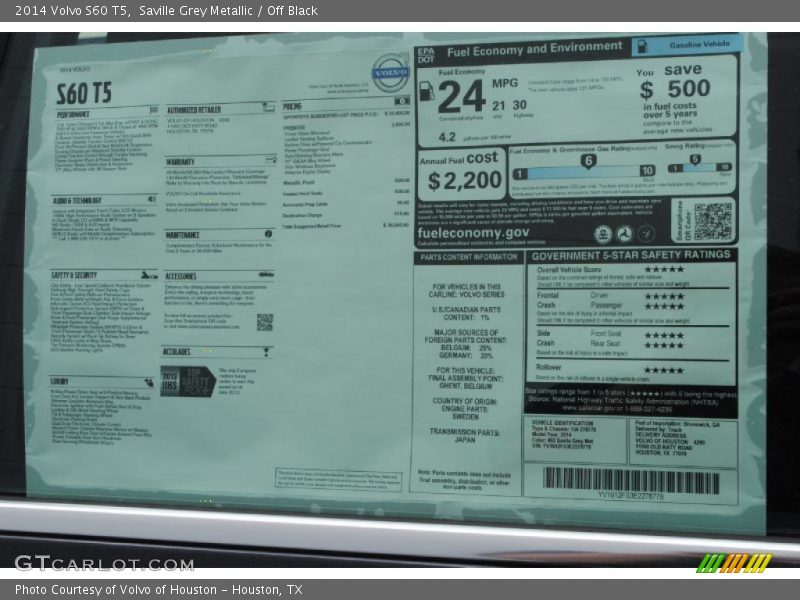
Task: Click the Rollover star rating
Action: point(664,370)
